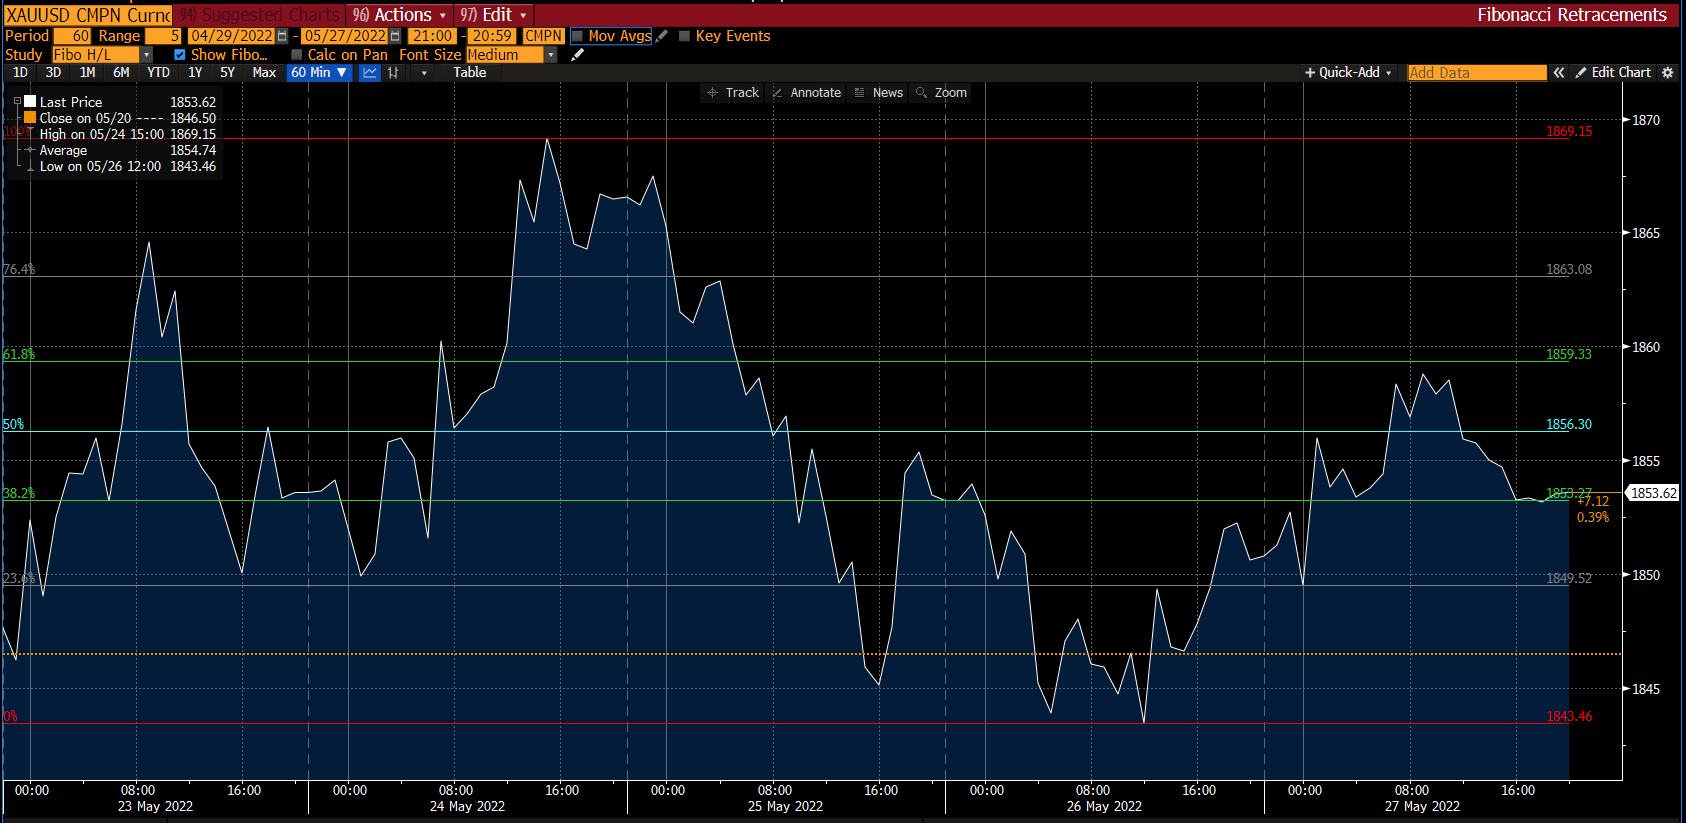Enable the Key Events checkbox

684,36
